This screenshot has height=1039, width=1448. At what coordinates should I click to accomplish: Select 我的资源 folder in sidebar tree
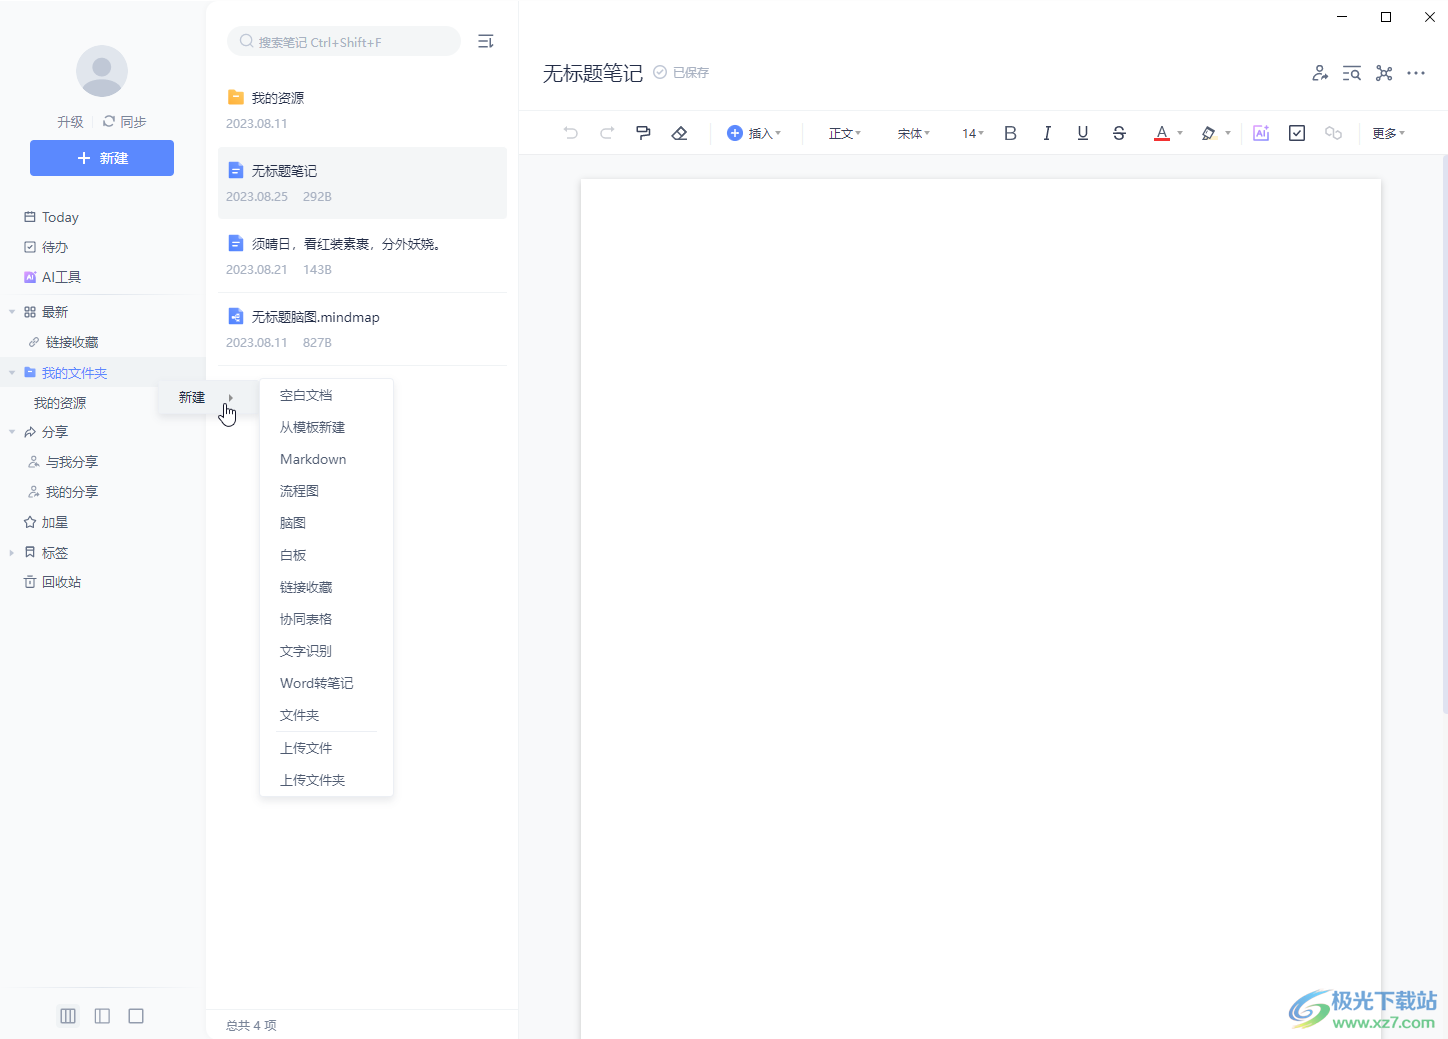(x=60, y=403)
